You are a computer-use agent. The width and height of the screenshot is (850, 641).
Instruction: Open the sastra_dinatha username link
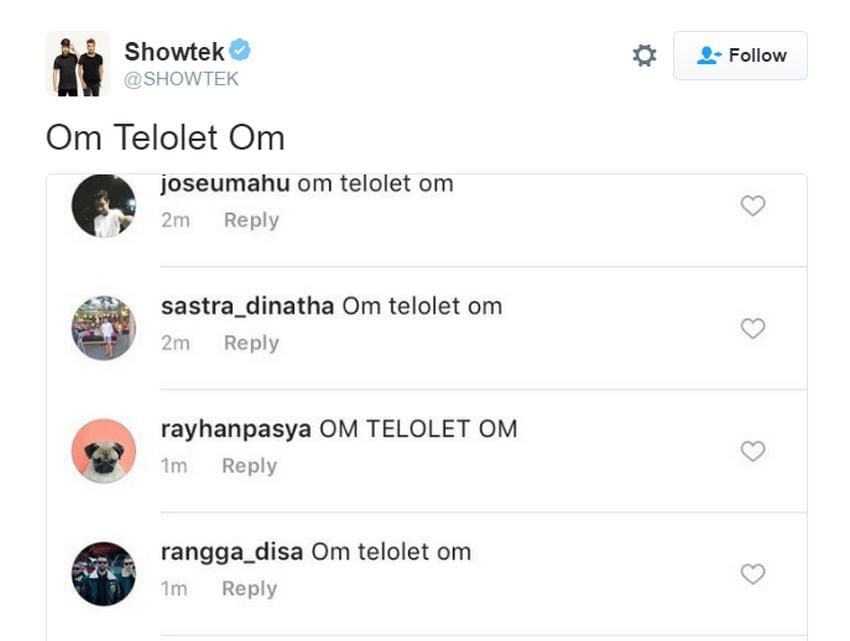247,306
